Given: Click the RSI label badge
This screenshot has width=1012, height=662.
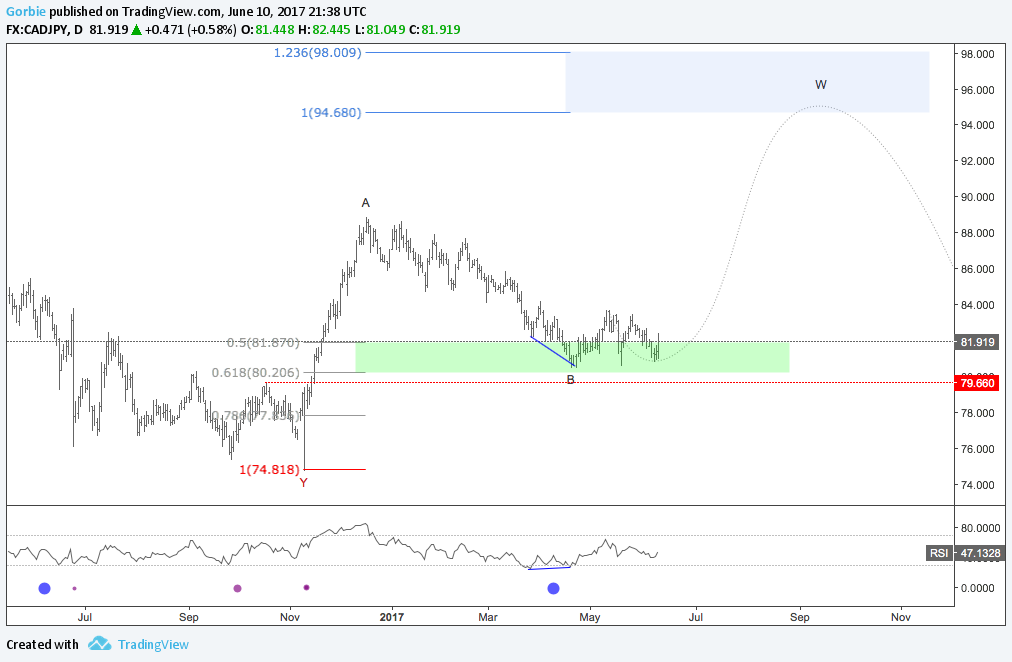Looking at the screenshot, I should pos(939,553).
